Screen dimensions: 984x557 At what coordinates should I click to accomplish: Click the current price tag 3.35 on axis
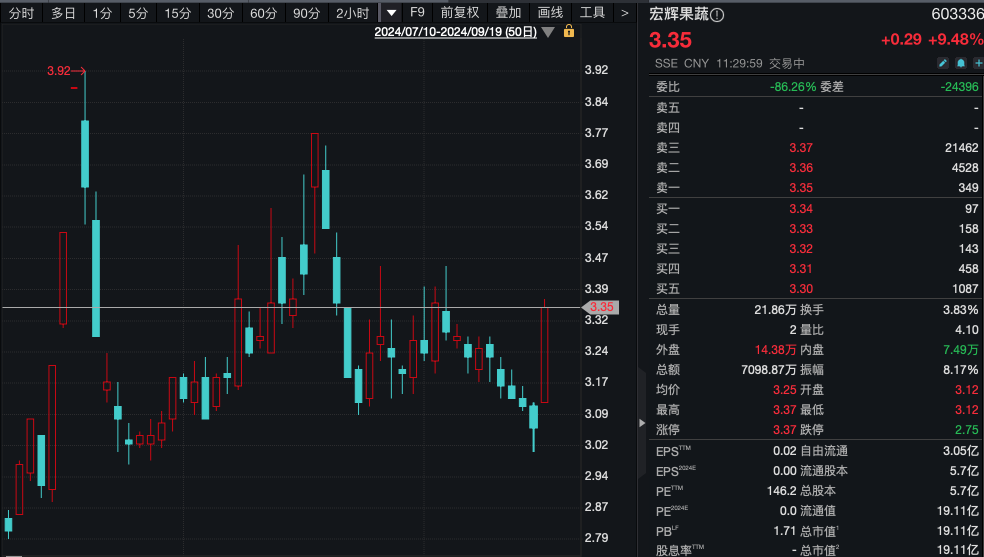coord(600,307)
